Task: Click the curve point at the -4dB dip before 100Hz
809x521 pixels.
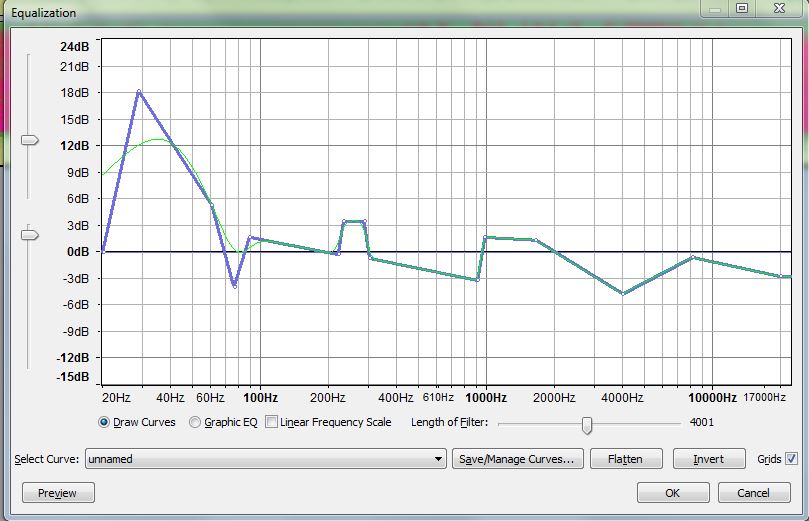Action: [235, 286]
